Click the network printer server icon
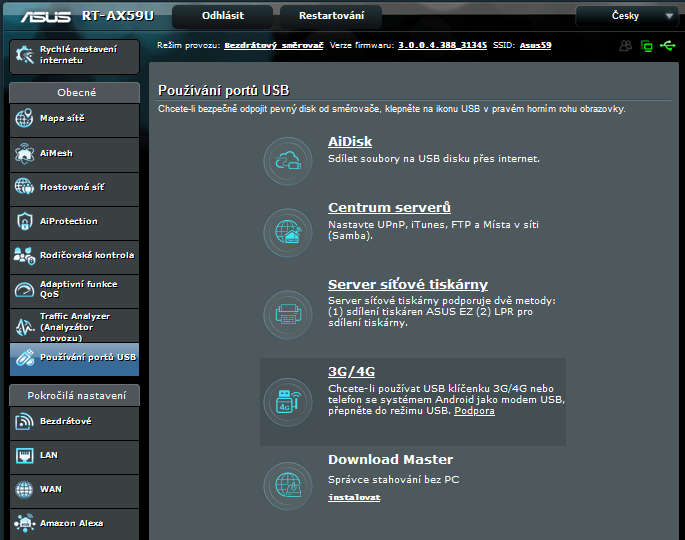The height and width of the screenshot is (540, 685). click(x=288, y=312)
